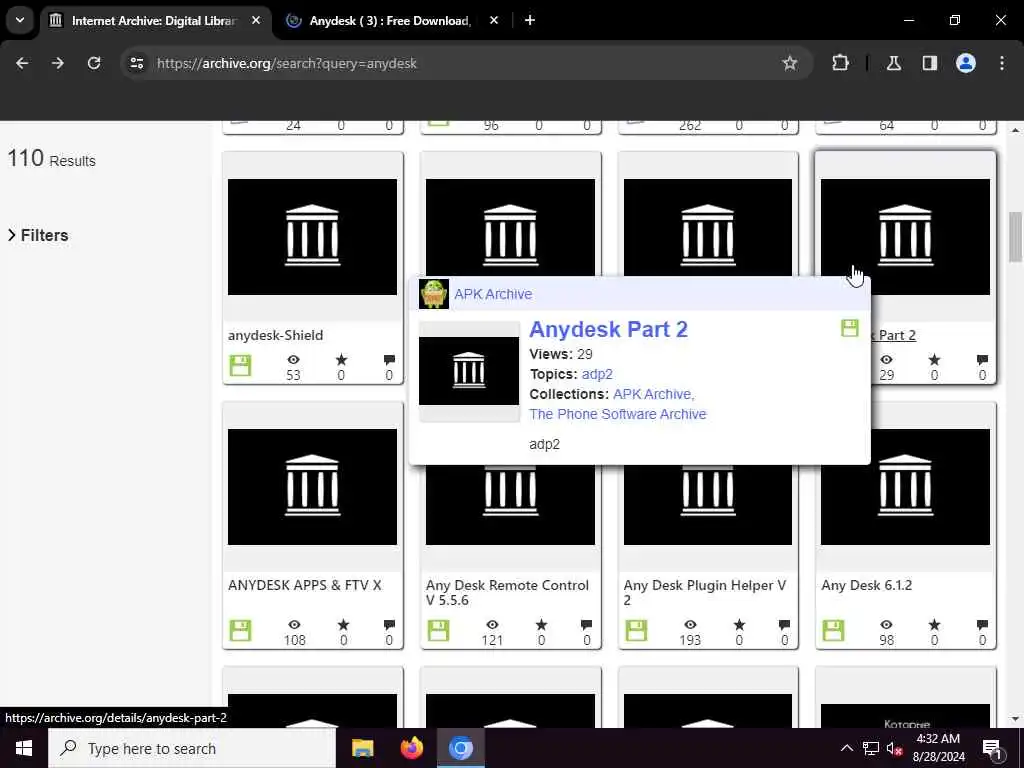Open a new browser tab
This screenshot has height=768, width=1024.
(530, 20)
